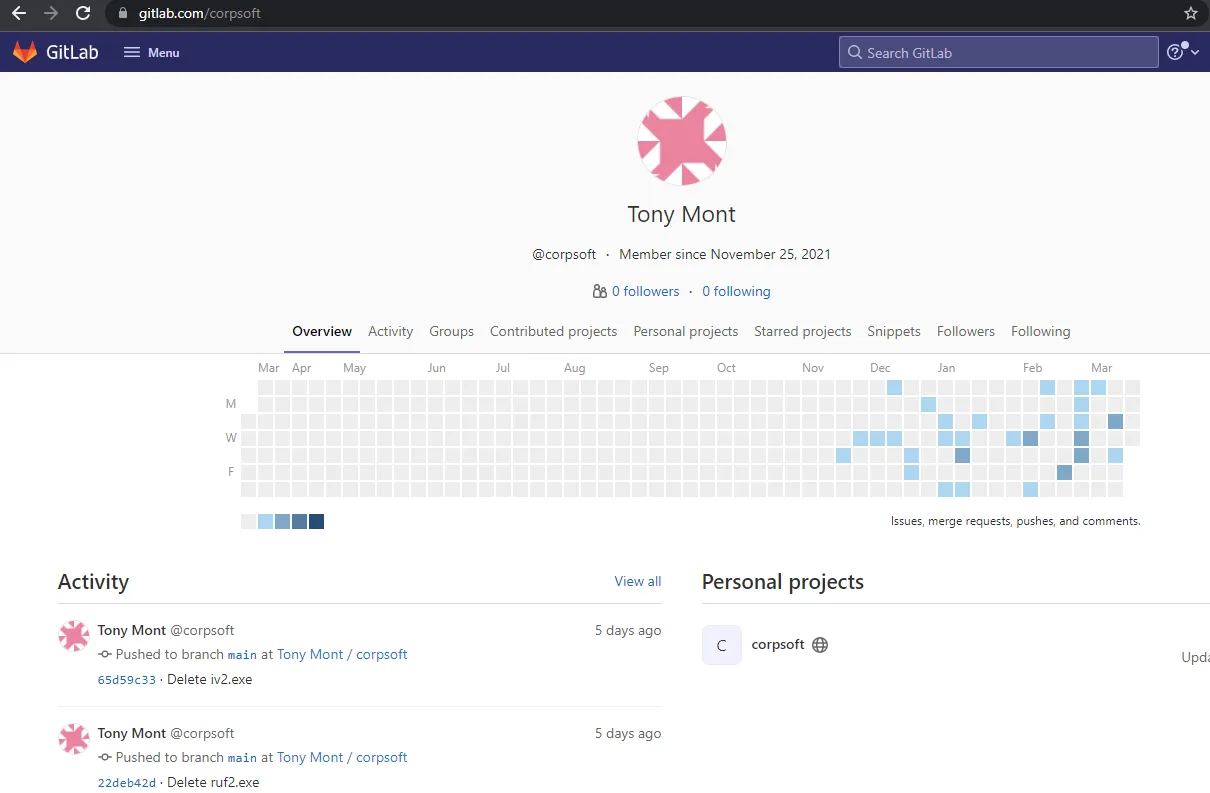Click the 'Member since November 25, 2021' text
The height and width of the screenshot is (793, 1210).
pos(725,254)
